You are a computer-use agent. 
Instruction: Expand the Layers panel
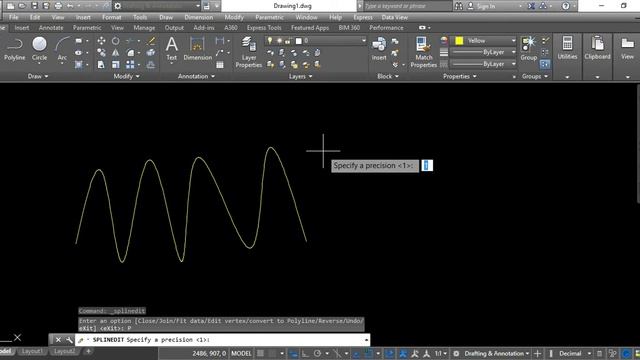click(300, 76)
